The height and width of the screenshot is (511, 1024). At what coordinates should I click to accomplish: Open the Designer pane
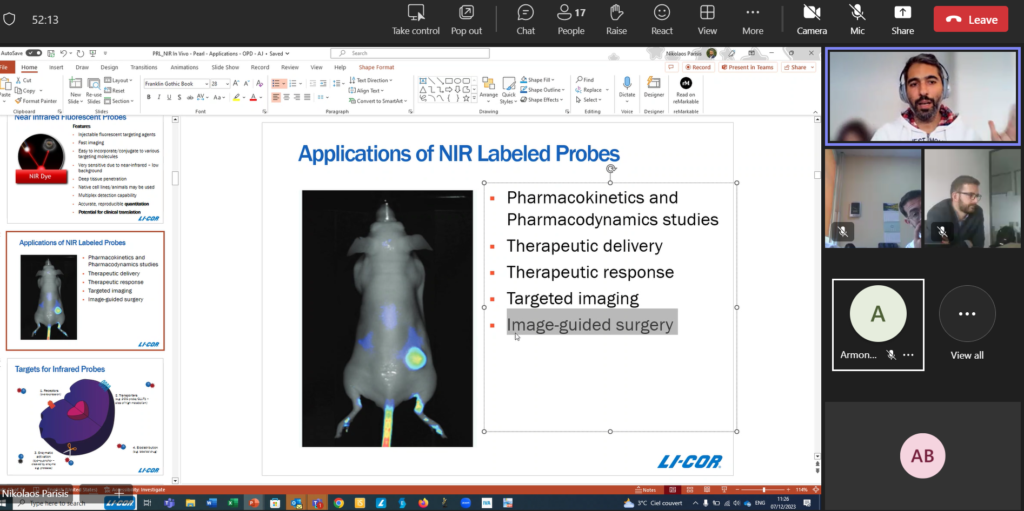click(654, 88)
